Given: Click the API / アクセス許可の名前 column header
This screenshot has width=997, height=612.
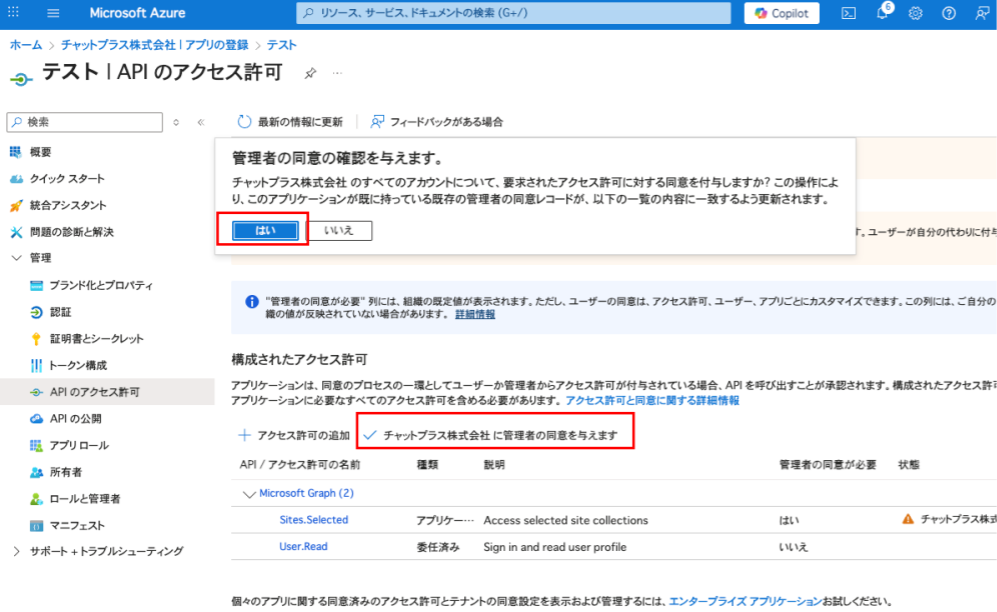Looking at the screenshot, I should pyautogui.click(x=300, y=465).
